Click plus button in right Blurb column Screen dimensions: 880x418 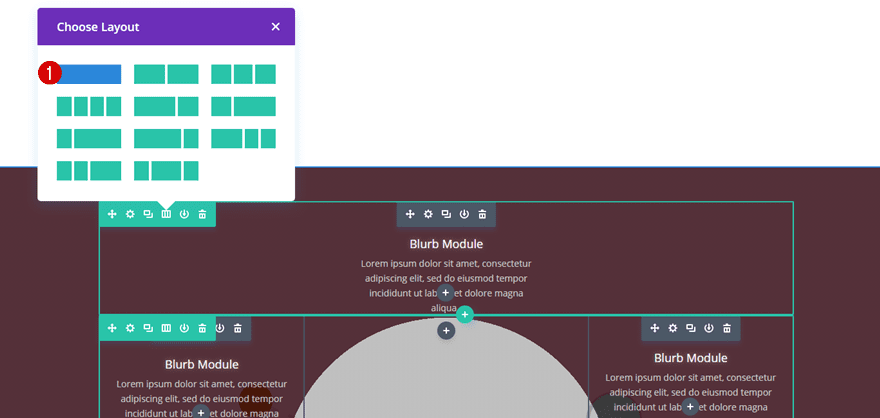pyautogui.click(x=690, y=407)
